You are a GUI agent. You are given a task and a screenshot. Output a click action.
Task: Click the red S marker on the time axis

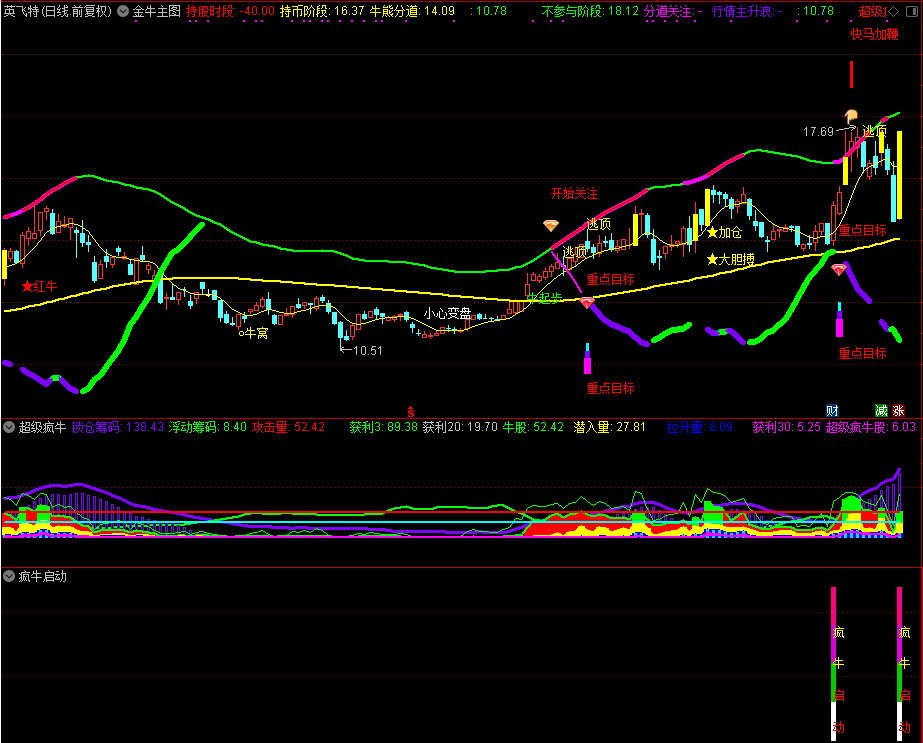(411, 412)
